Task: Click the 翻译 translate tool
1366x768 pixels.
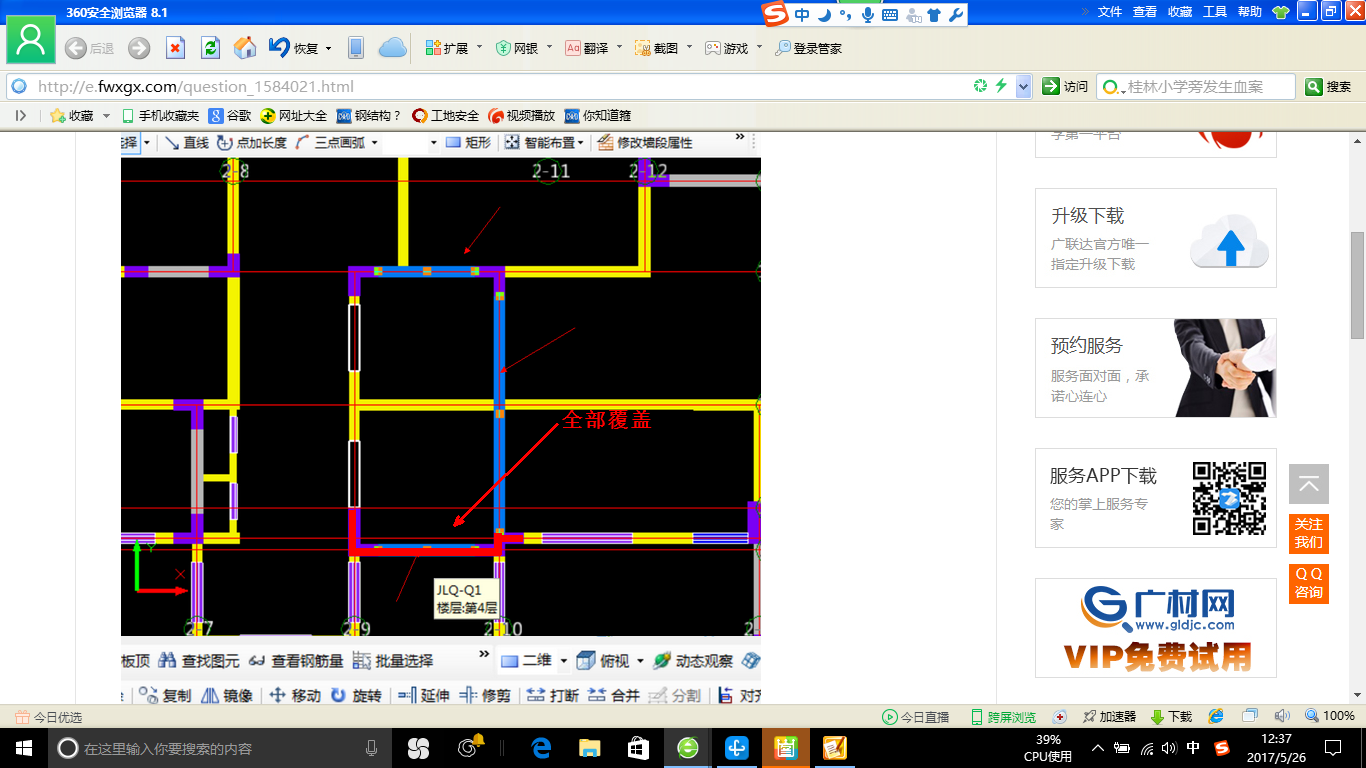Action: [x=587, y=48]
